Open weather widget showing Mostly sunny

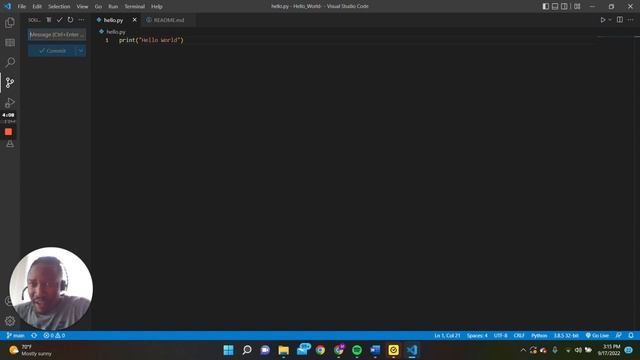31,350
